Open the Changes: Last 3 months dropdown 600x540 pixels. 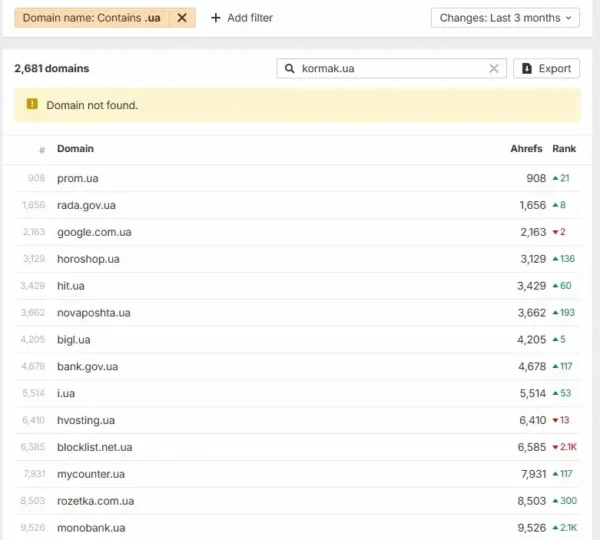pyautogui.click(x=505, y=18)
